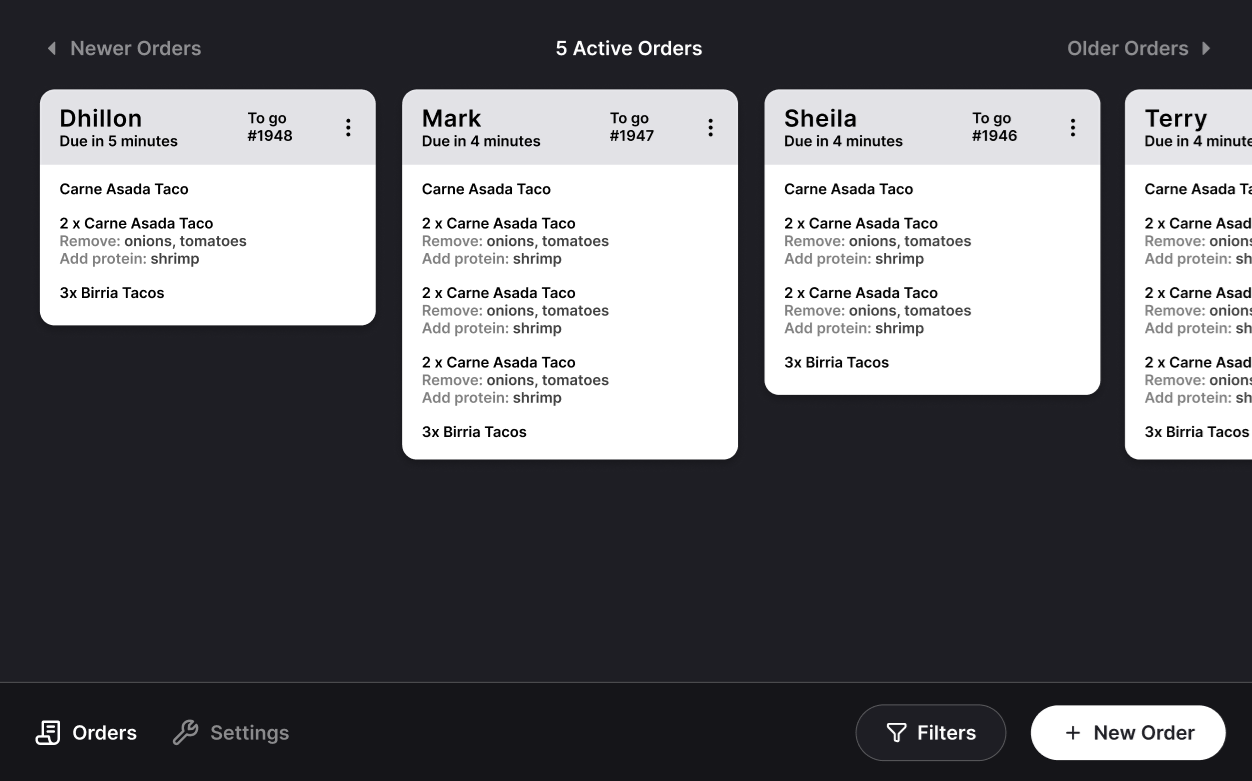Click the first 'Carne Asada Taco' line in Mark's order
1252x781 pixels.
click(x=486, y=189)
